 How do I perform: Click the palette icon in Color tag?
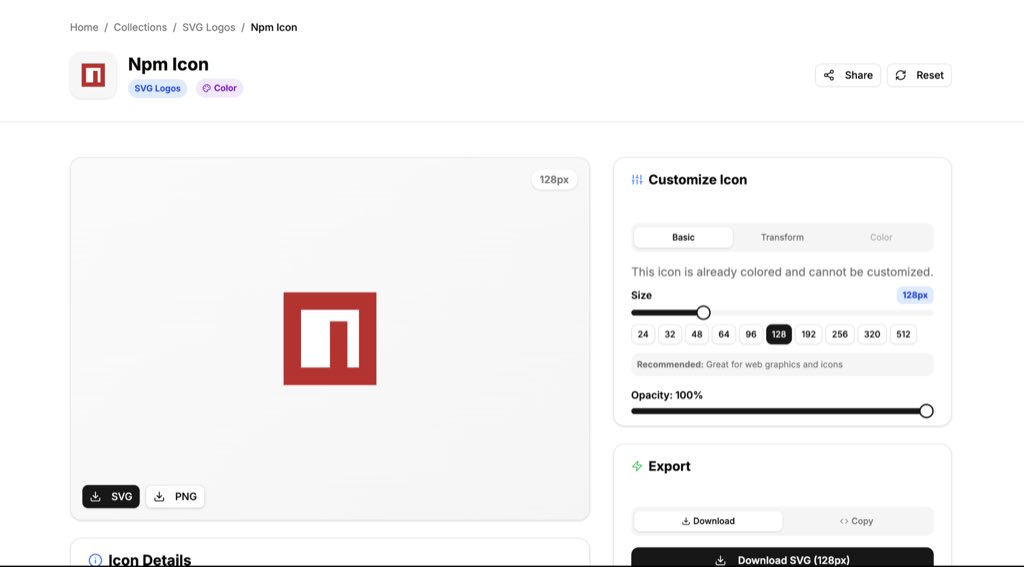[206, 88]
